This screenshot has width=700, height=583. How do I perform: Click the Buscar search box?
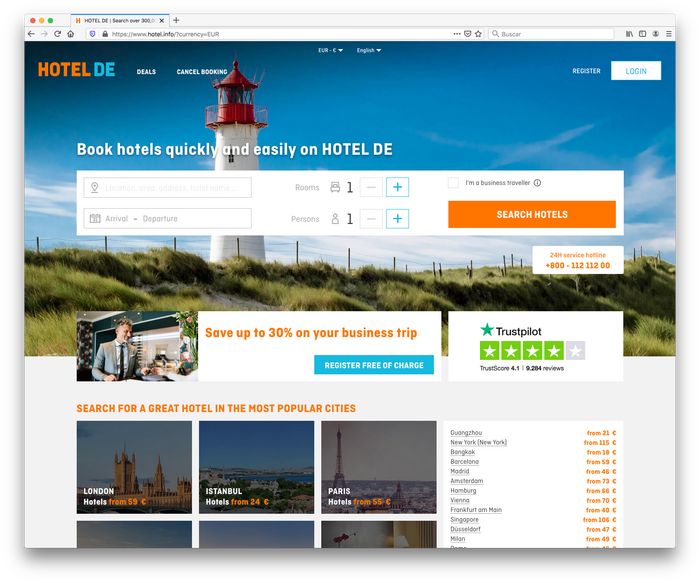(x=551, y=34)
